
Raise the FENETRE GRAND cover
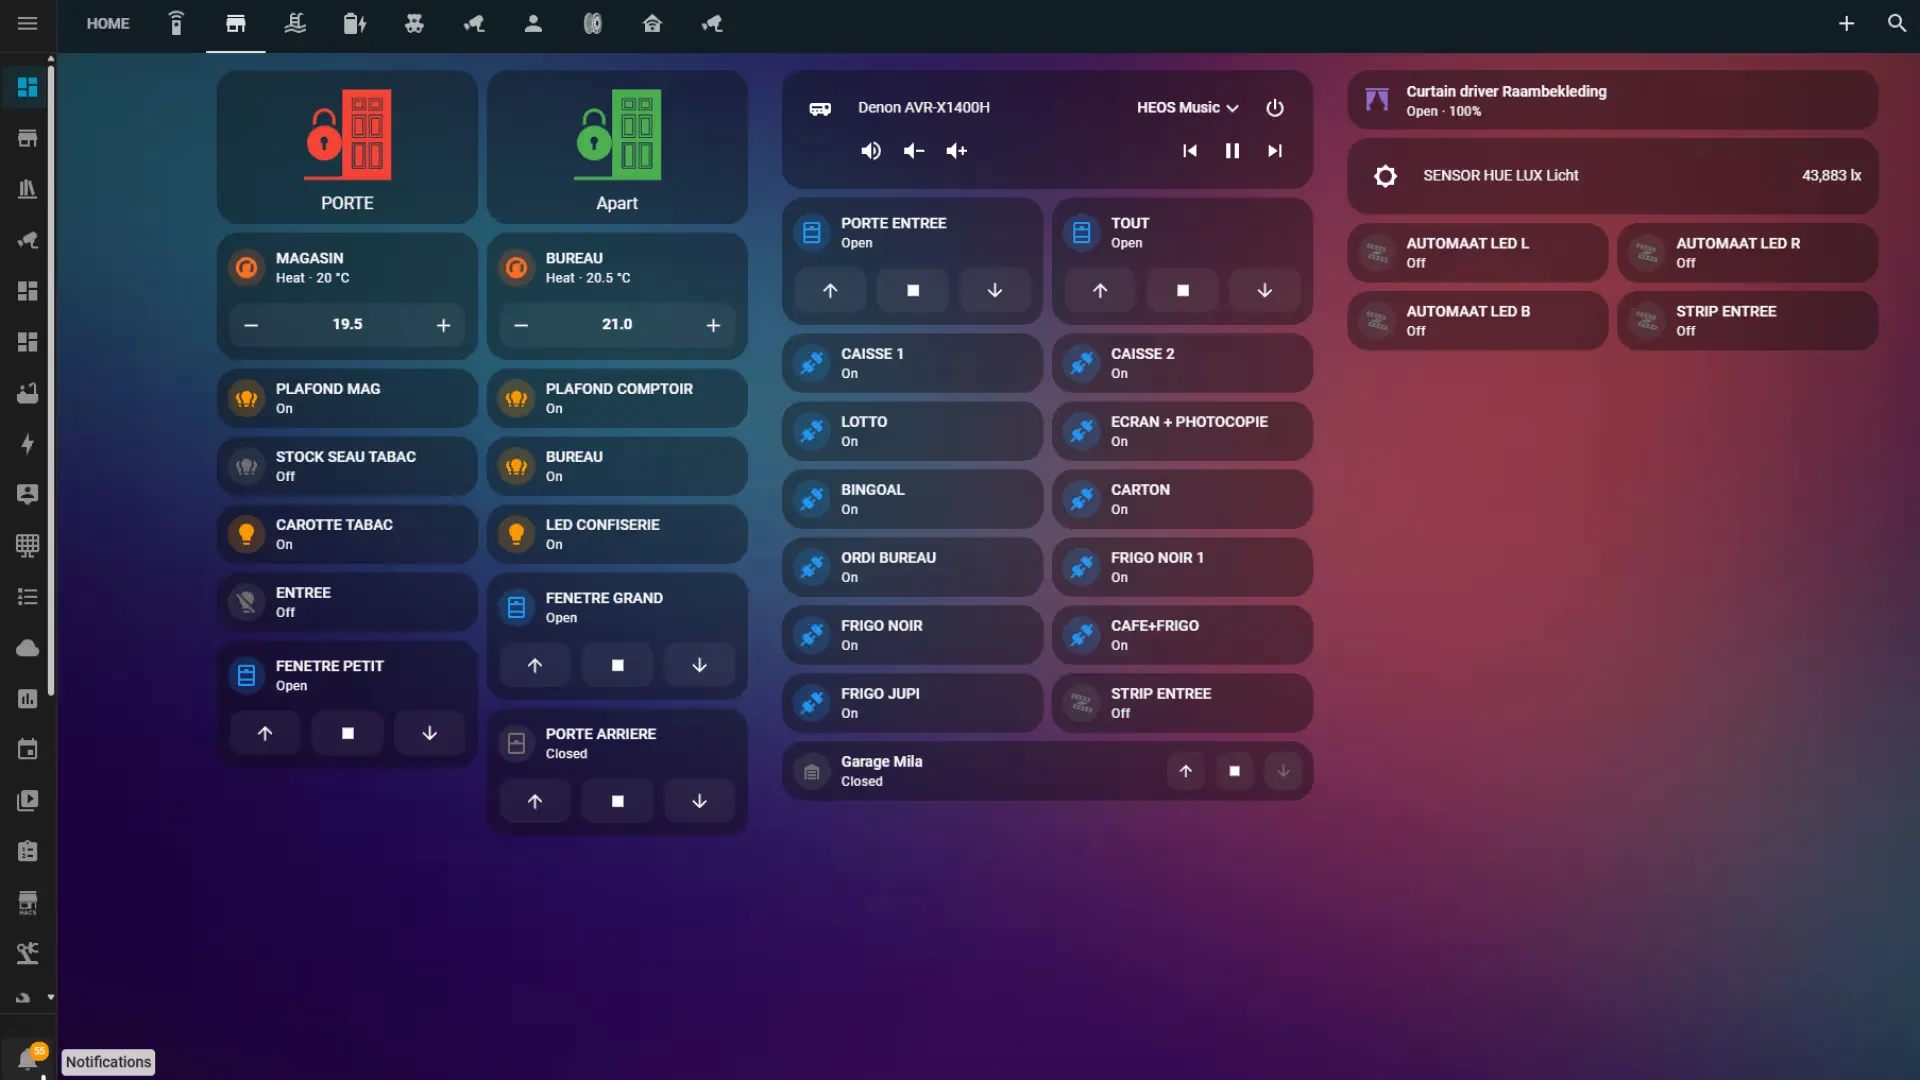click(x=535, y=664)
